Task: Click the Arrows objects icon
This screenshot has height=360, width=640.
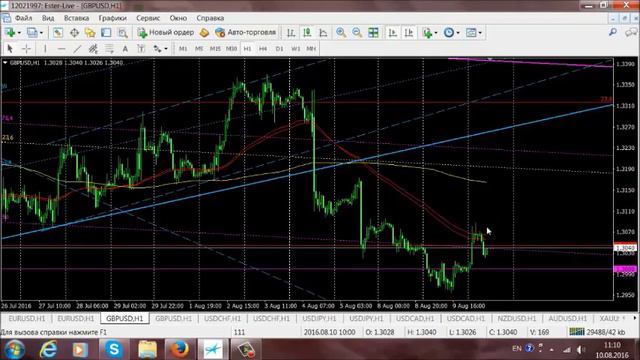Action: [157, 49]
